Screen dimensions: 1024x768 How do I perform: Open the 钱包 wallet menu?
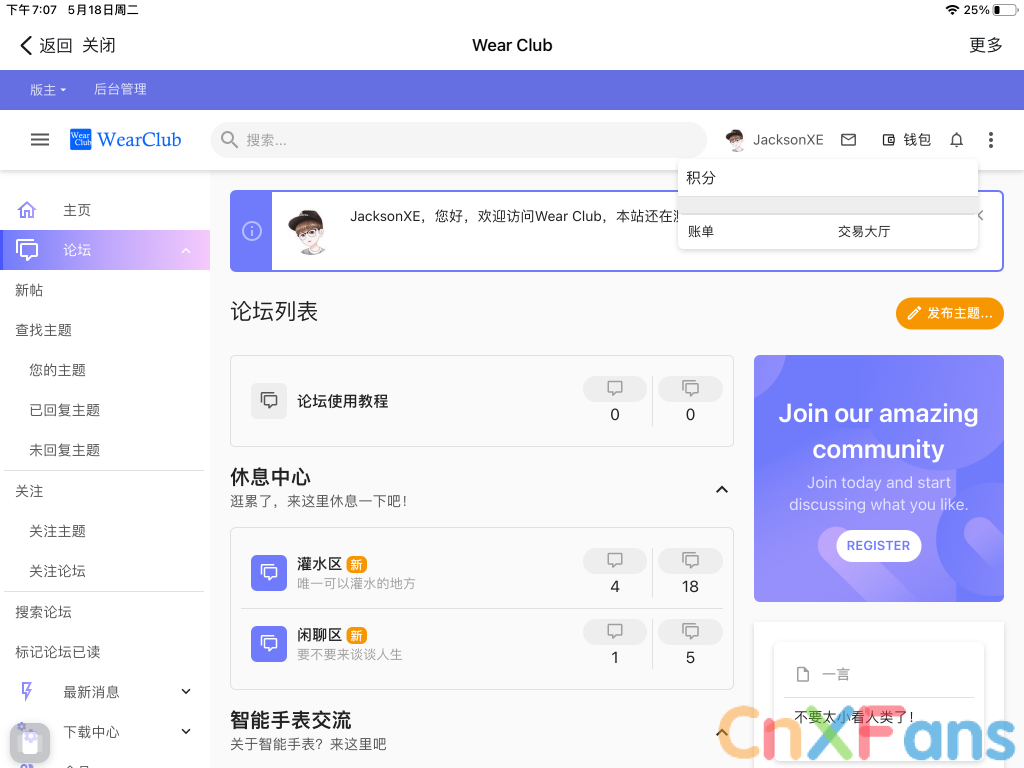pyautogui.click(x=906, y=140)
